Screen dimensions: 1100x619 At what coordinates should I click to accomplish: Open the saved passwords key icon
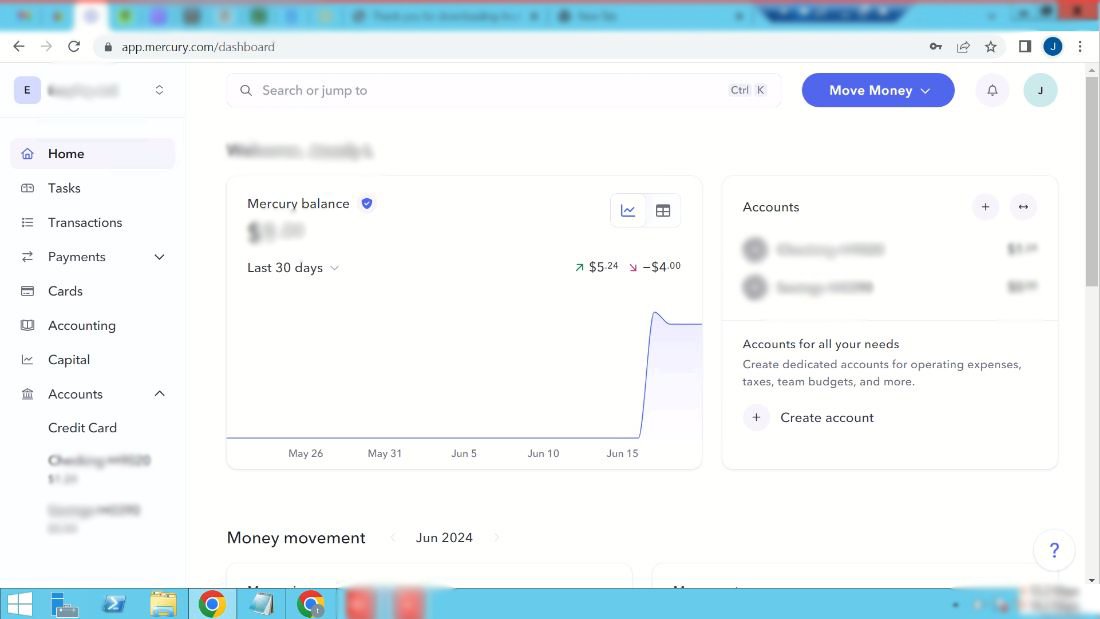tap(935, 46)
